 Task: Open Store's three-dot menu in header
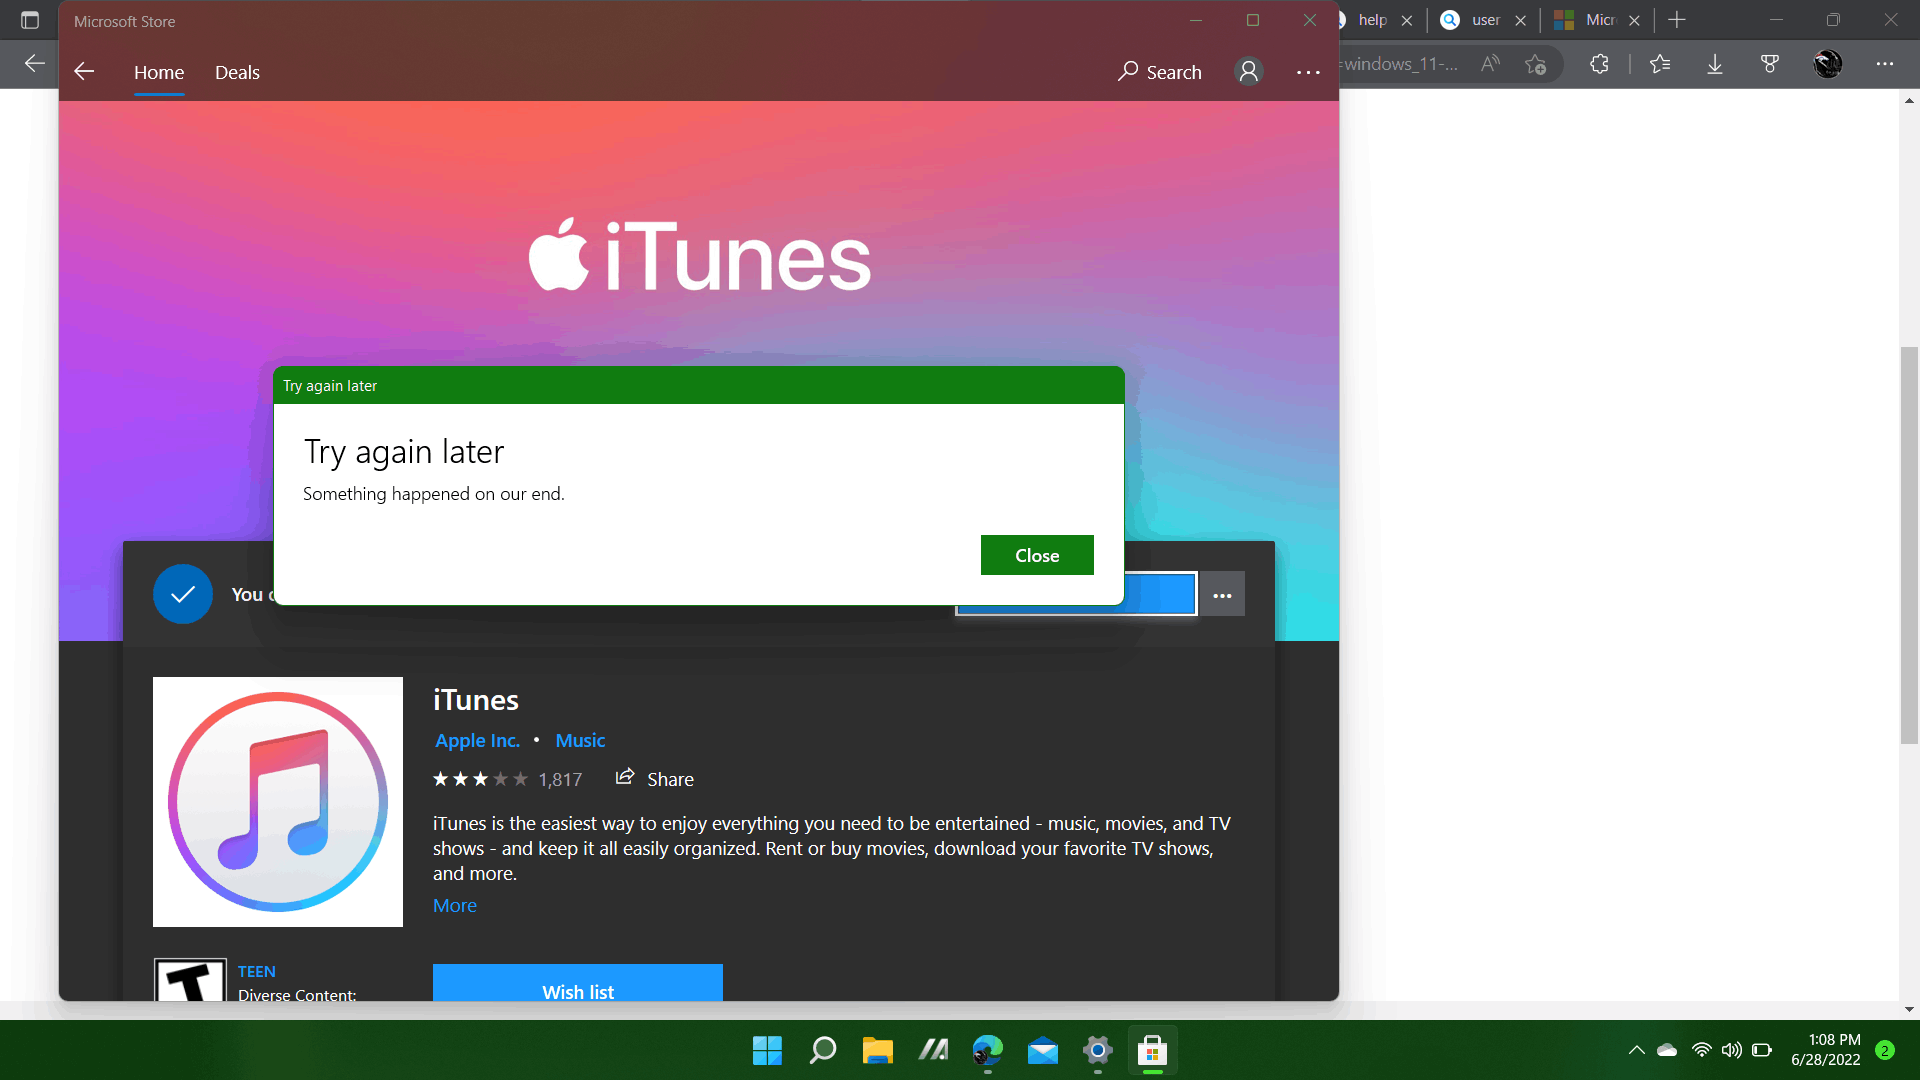[1308, 72]
